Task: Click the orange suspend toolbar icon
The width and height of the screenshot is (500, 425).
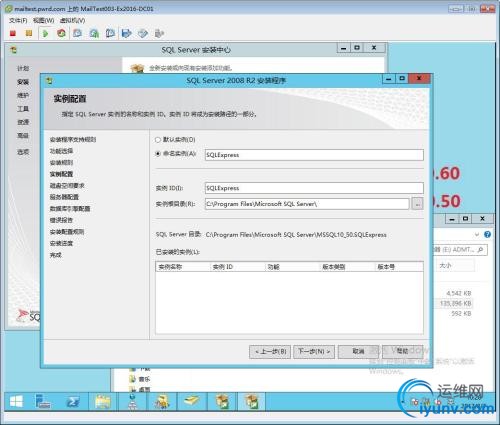Action: [x=29, y=33]
